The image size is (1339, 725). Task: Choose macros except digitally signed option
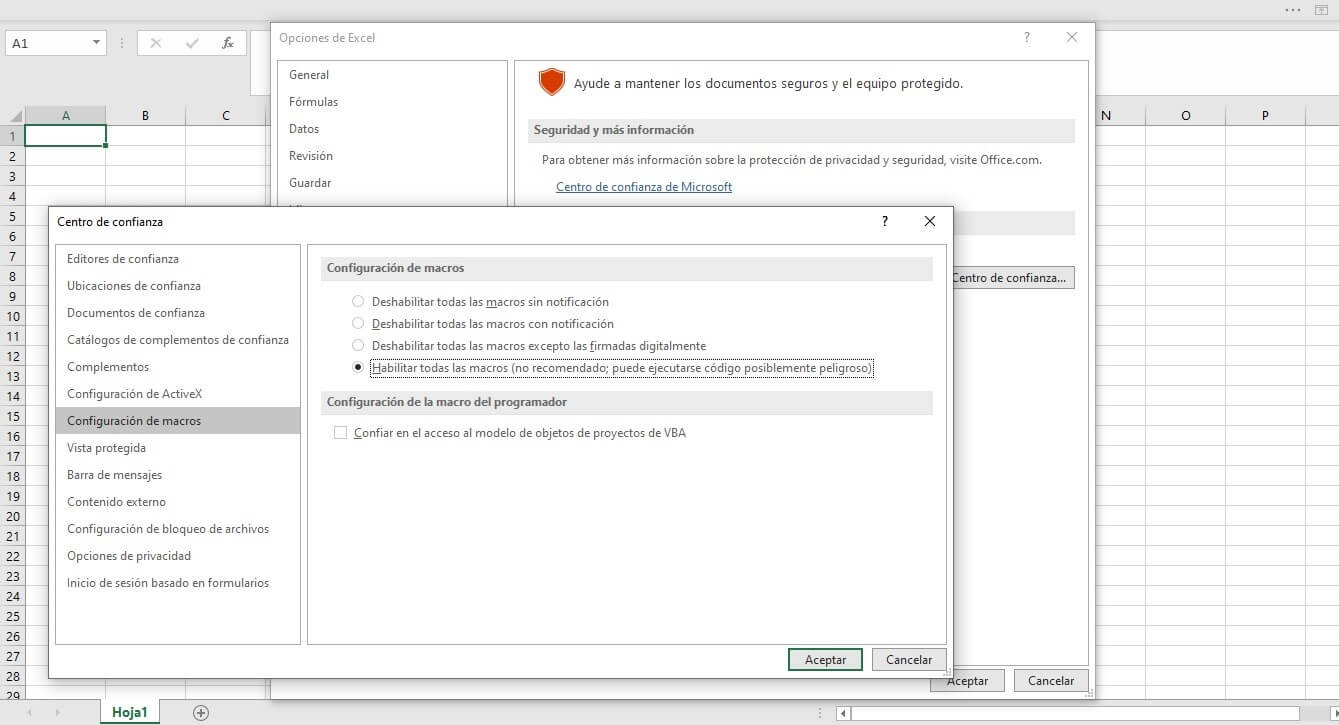[358, 345]
